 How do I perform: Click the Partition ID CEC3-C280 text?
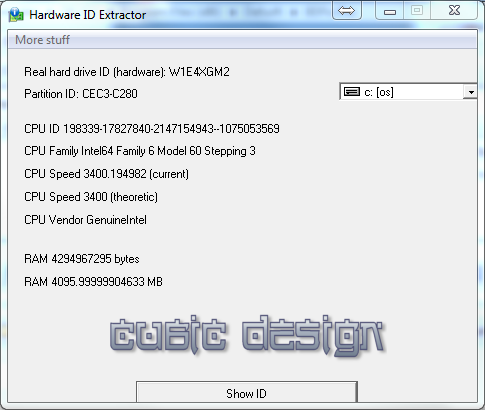coord(81,94)
